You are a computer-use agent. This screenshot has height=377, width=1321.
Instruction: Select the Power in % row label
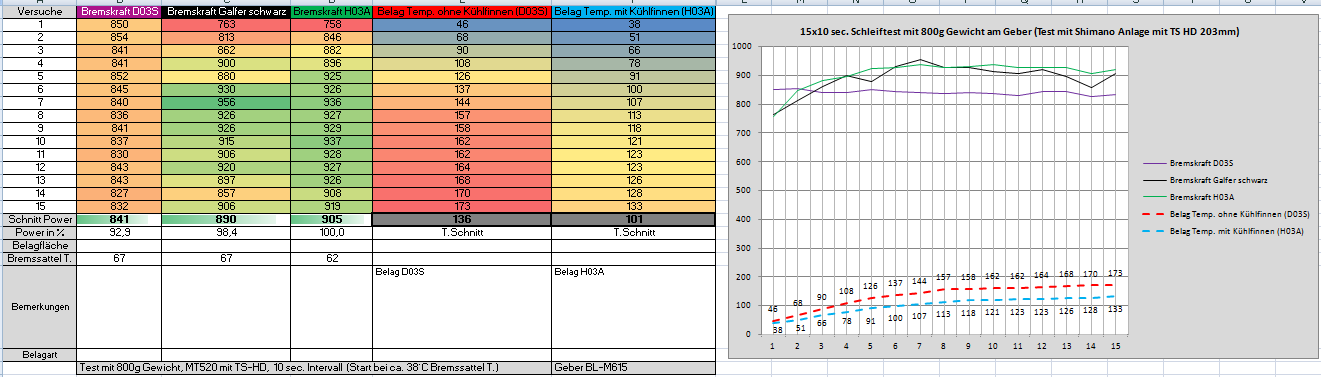coord(38,232)
